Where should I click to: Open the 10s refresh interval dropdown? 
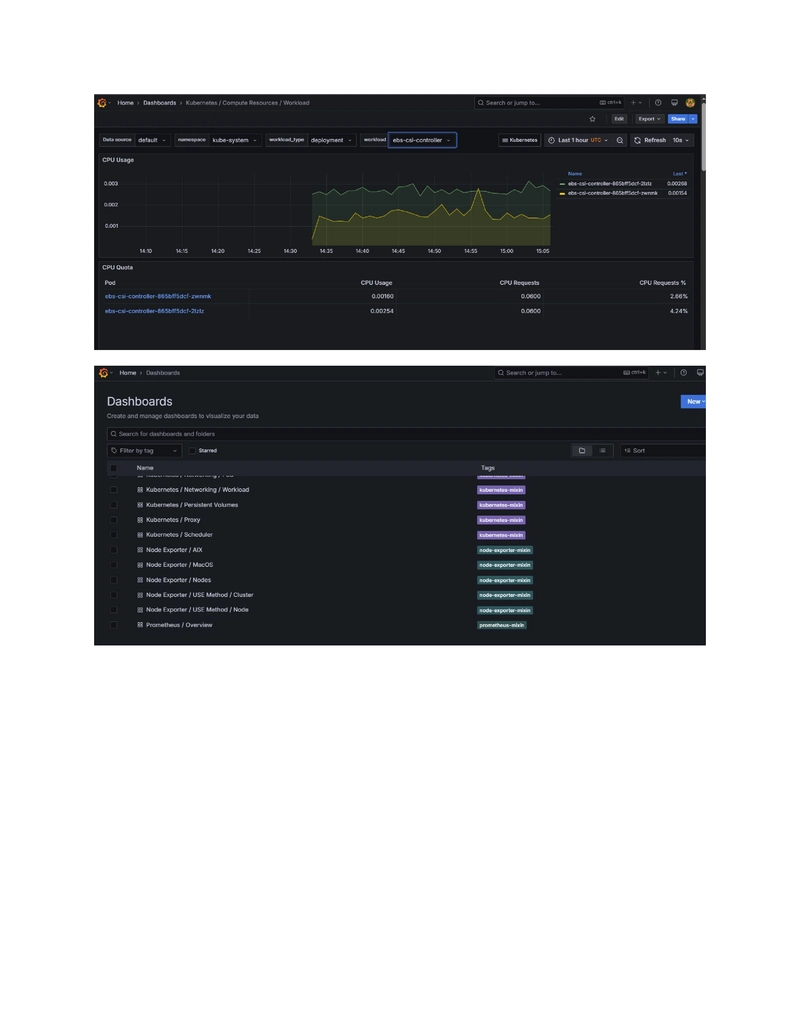(681, 140)
